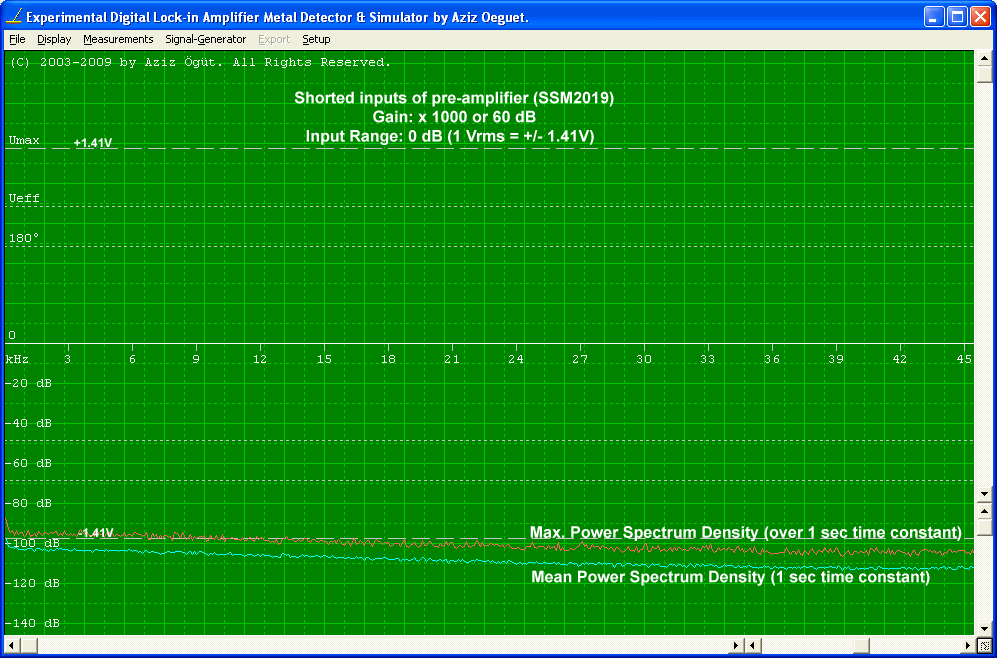The height and width of the screenshot is (658, 997).
Task: Click the 15 frequency axis label
Action: coord(324,359)
